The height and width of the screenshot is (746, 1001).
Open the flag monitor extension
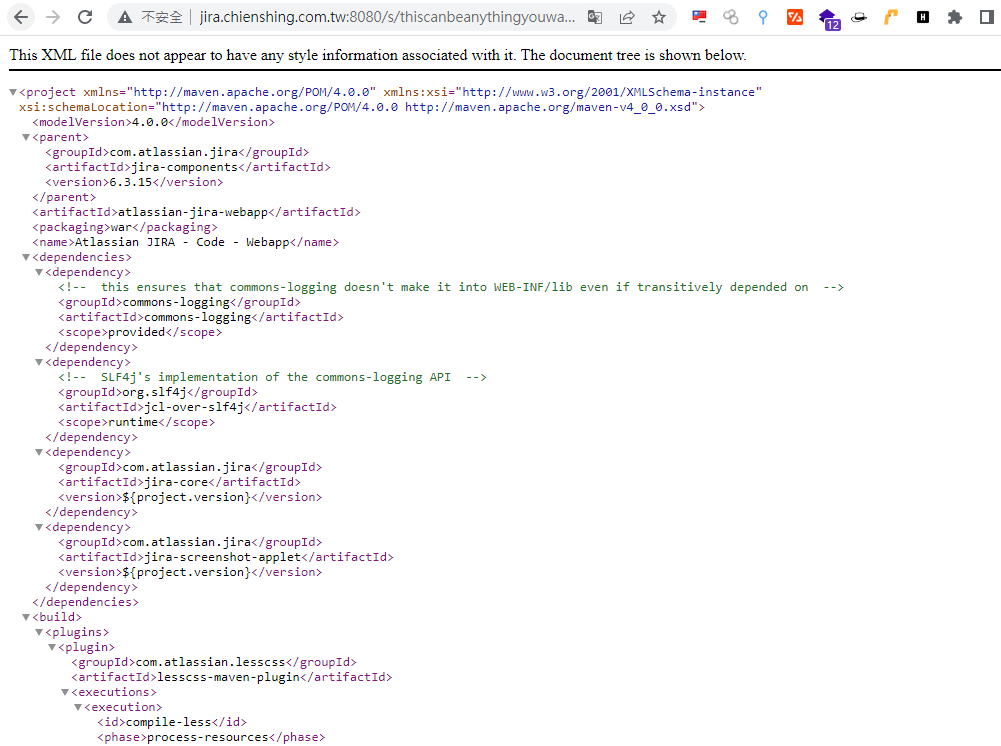click(x=699, y=17)
